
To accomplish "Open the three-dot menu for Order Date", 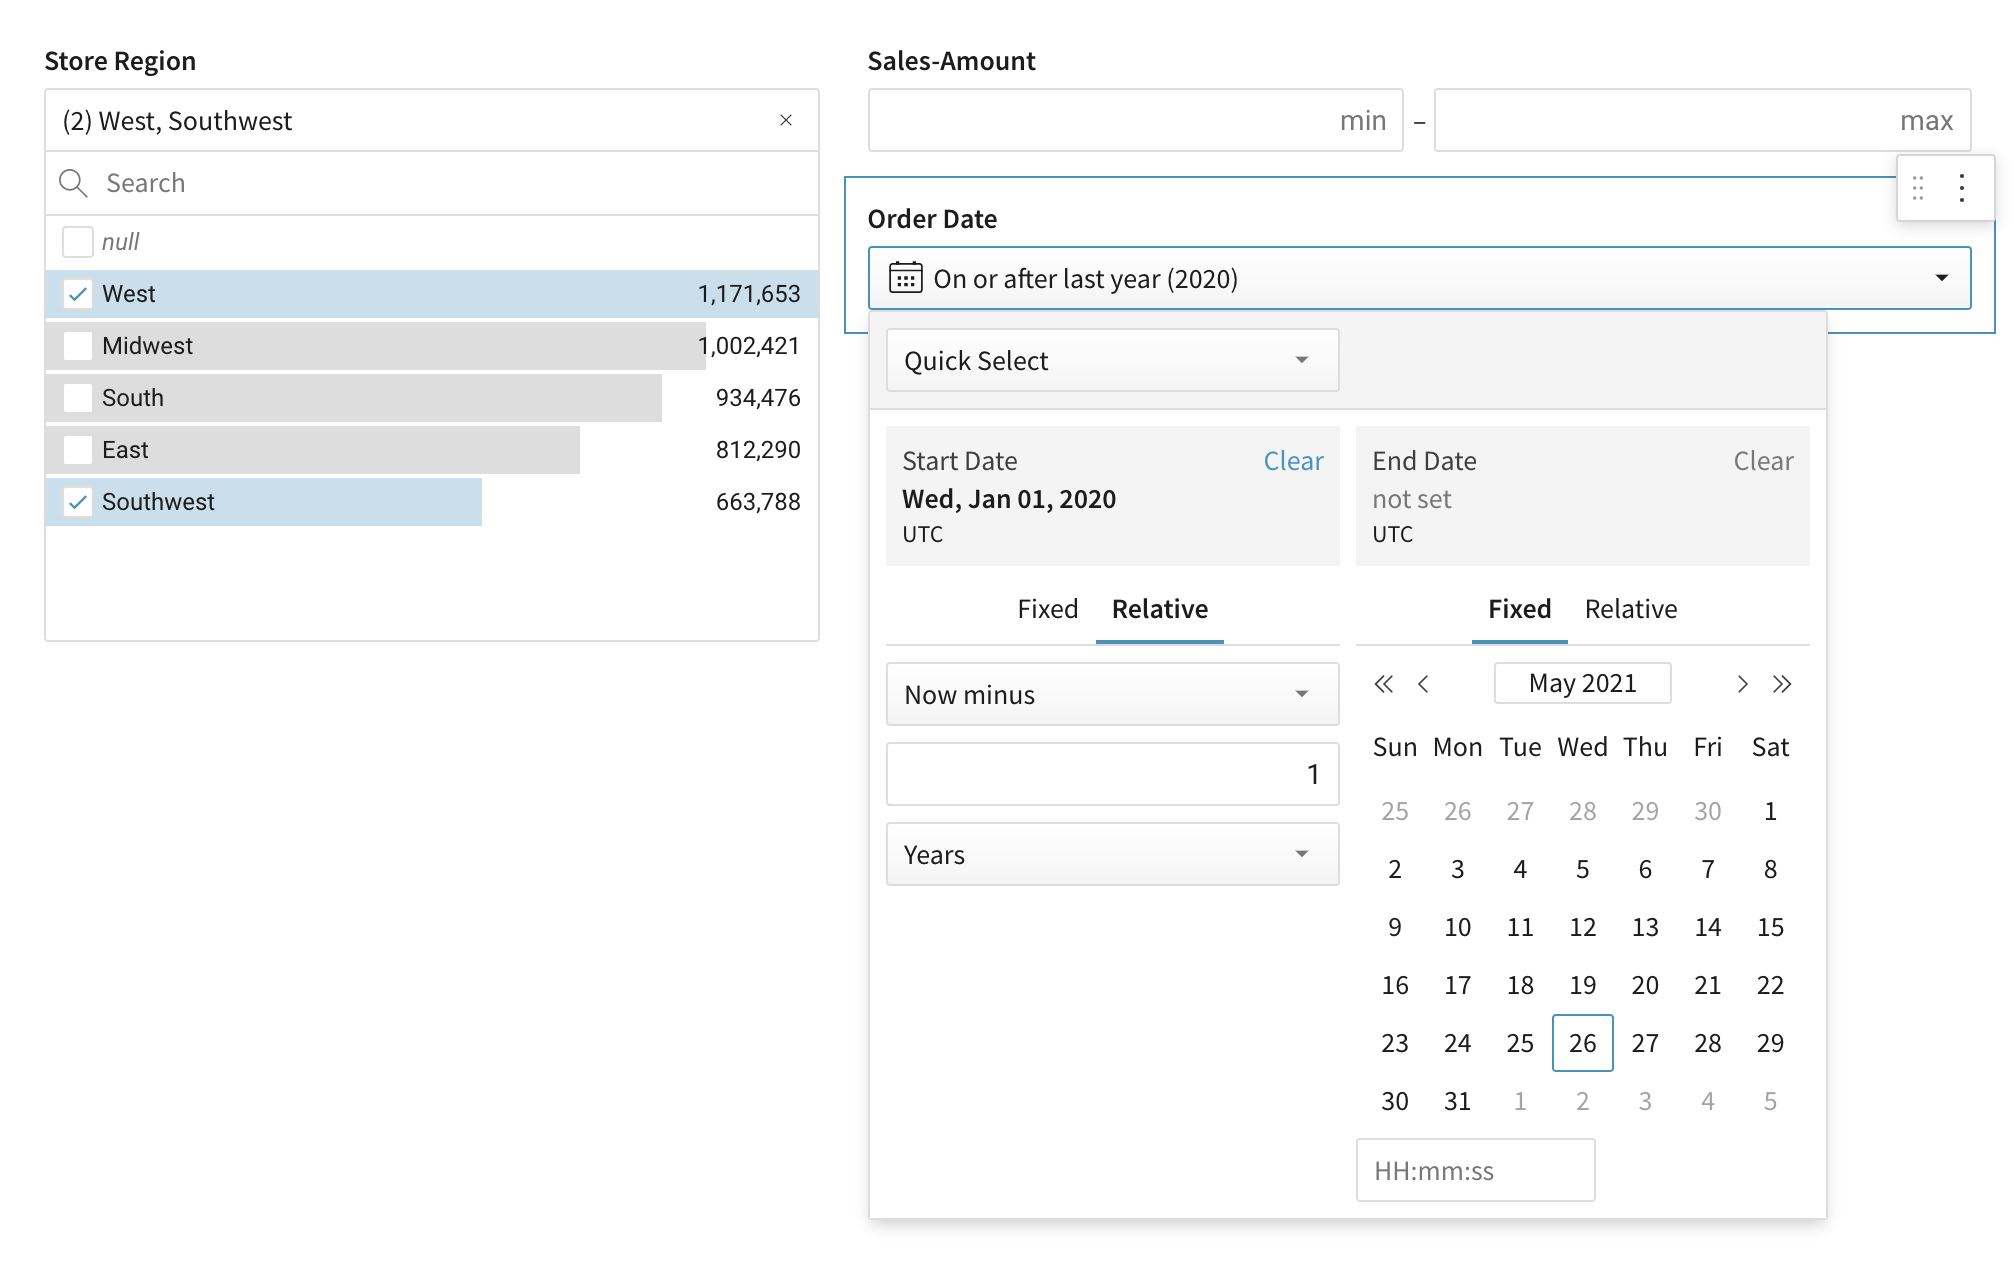I will [1962, 188].
